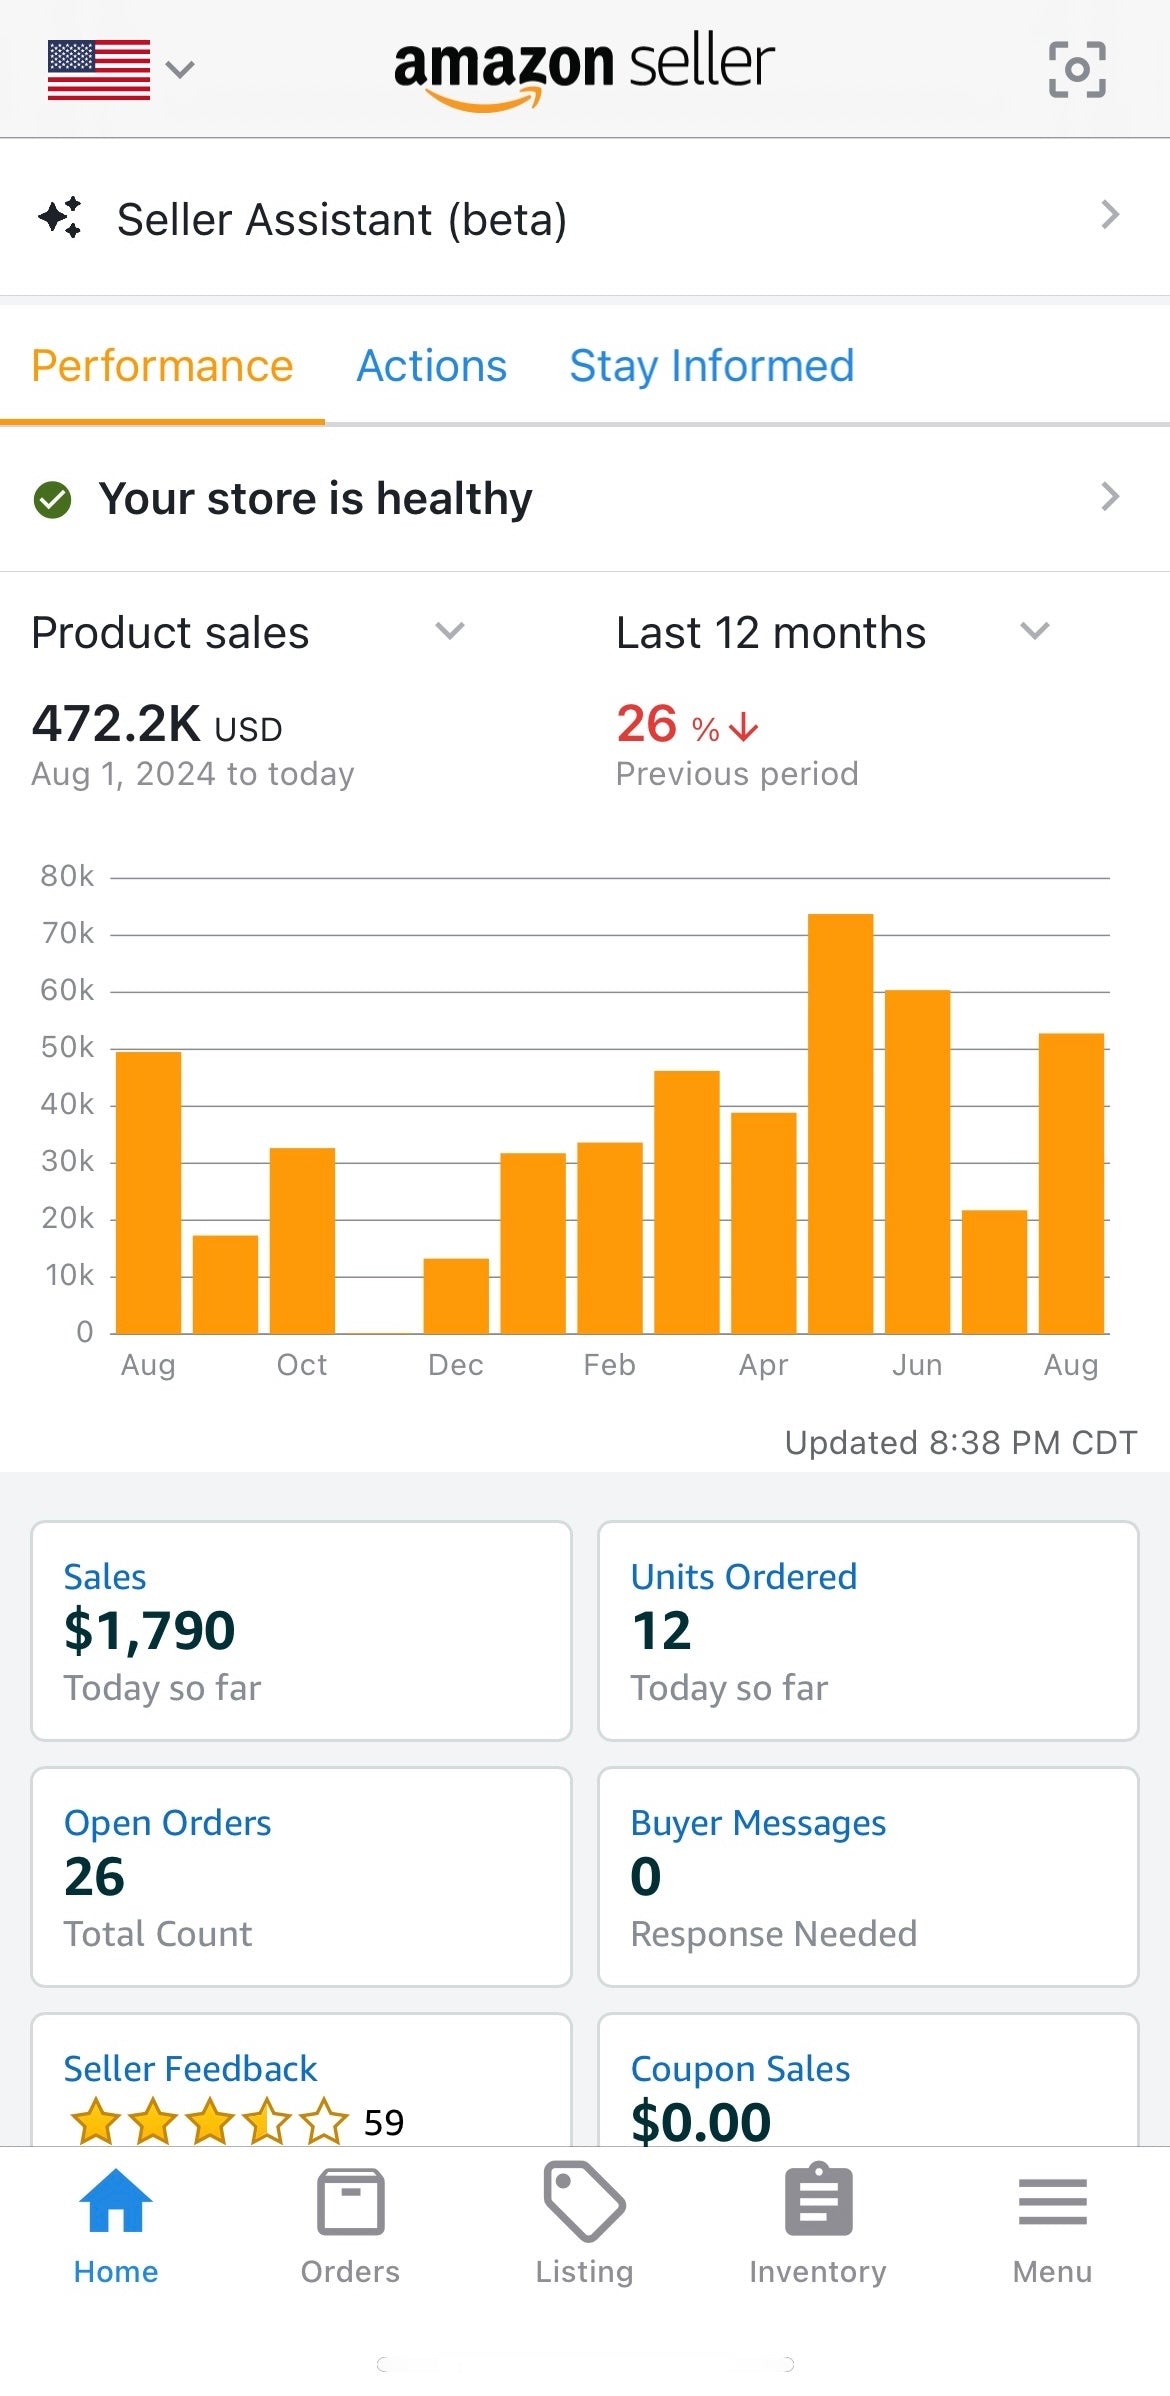Open the Listing tag icon

(584, 2201)
